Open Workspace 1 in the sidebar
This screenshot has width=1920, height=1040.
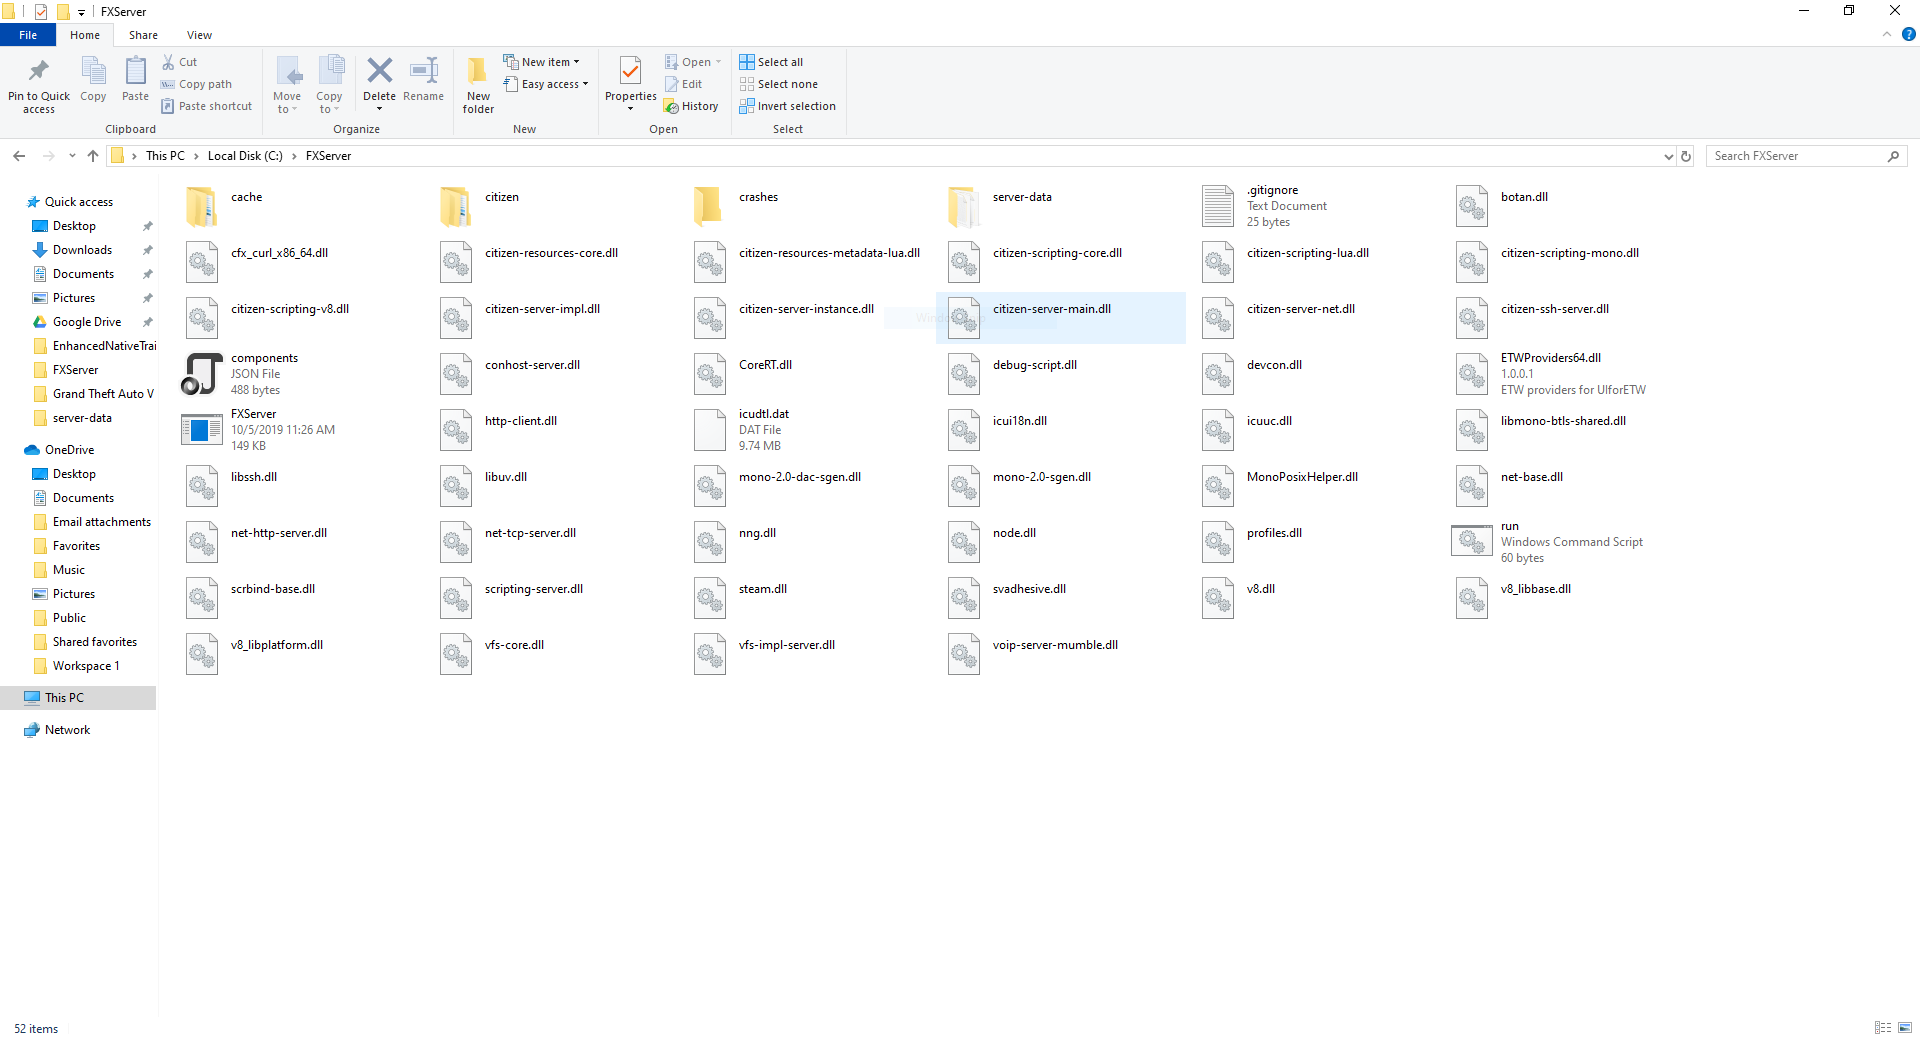point(86,666)
